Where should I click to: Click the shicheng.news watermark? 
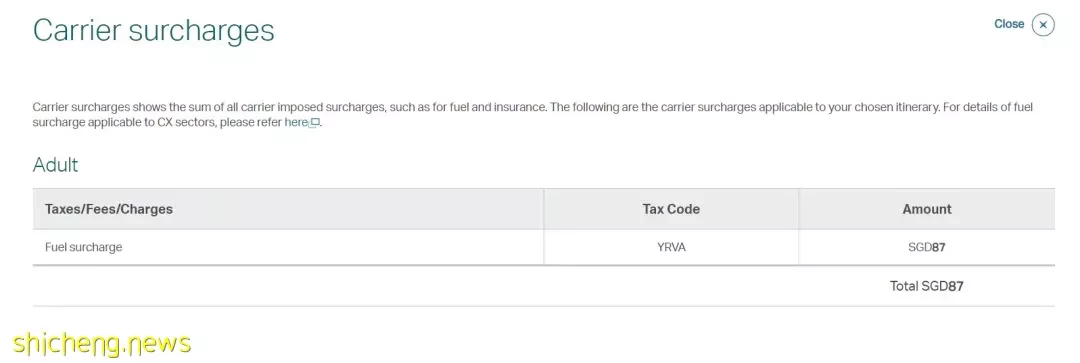102,342
